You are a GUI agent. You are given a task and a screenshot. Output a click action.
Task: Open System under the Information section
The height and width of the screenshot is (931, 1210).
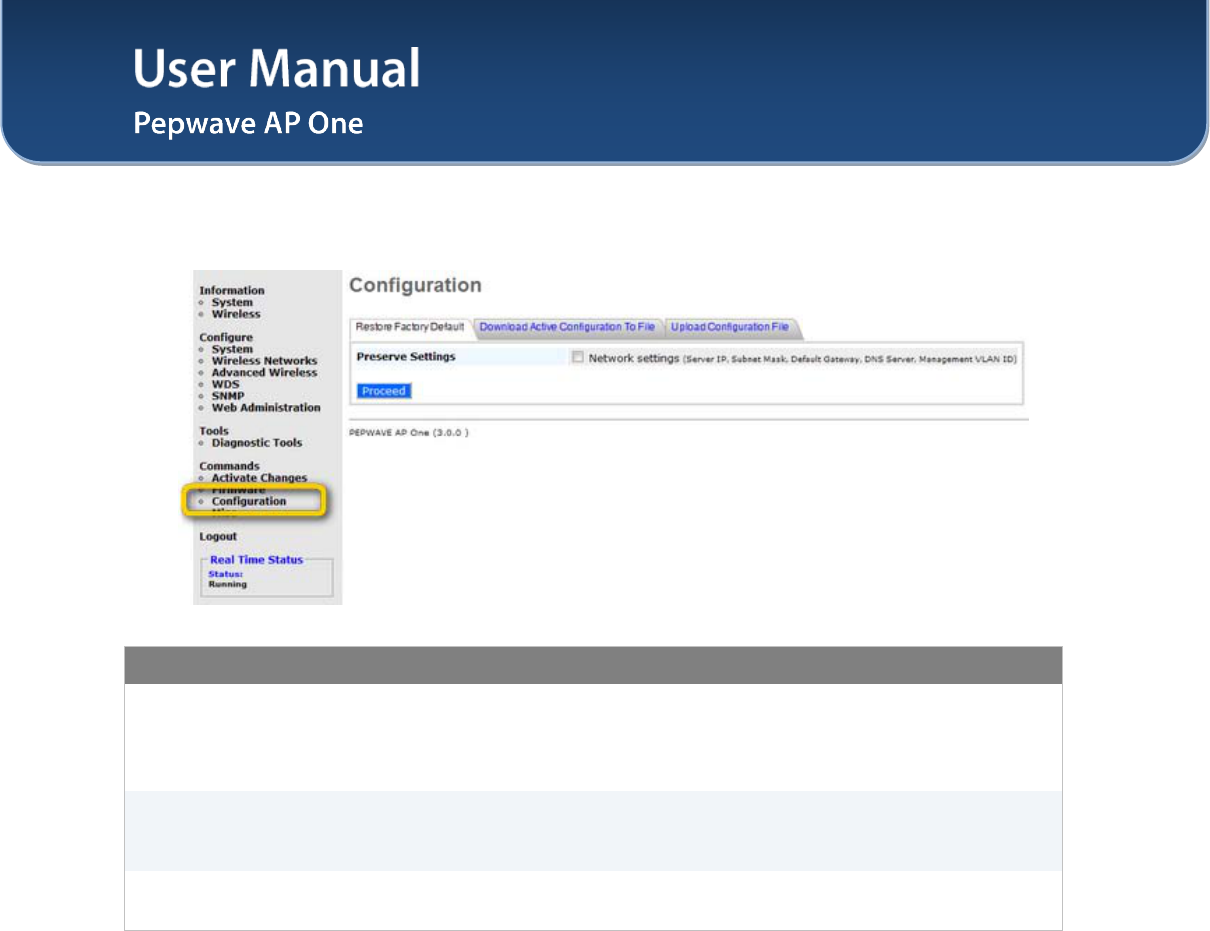click(232, 302)
